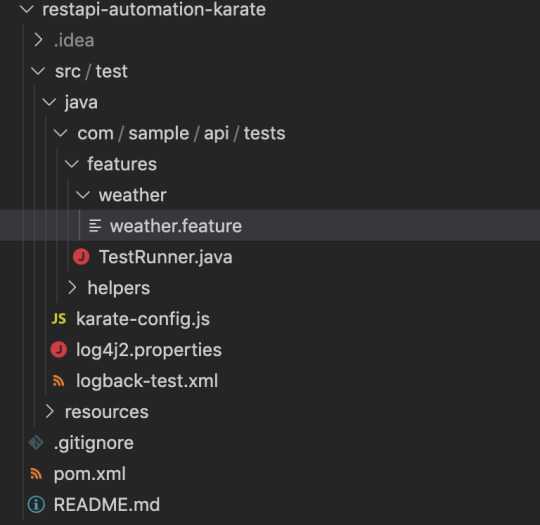Viewport: 540px width, 525px height.
Task: Click the red icon beside log4j2.properties
Action: [x=59, y=350]
